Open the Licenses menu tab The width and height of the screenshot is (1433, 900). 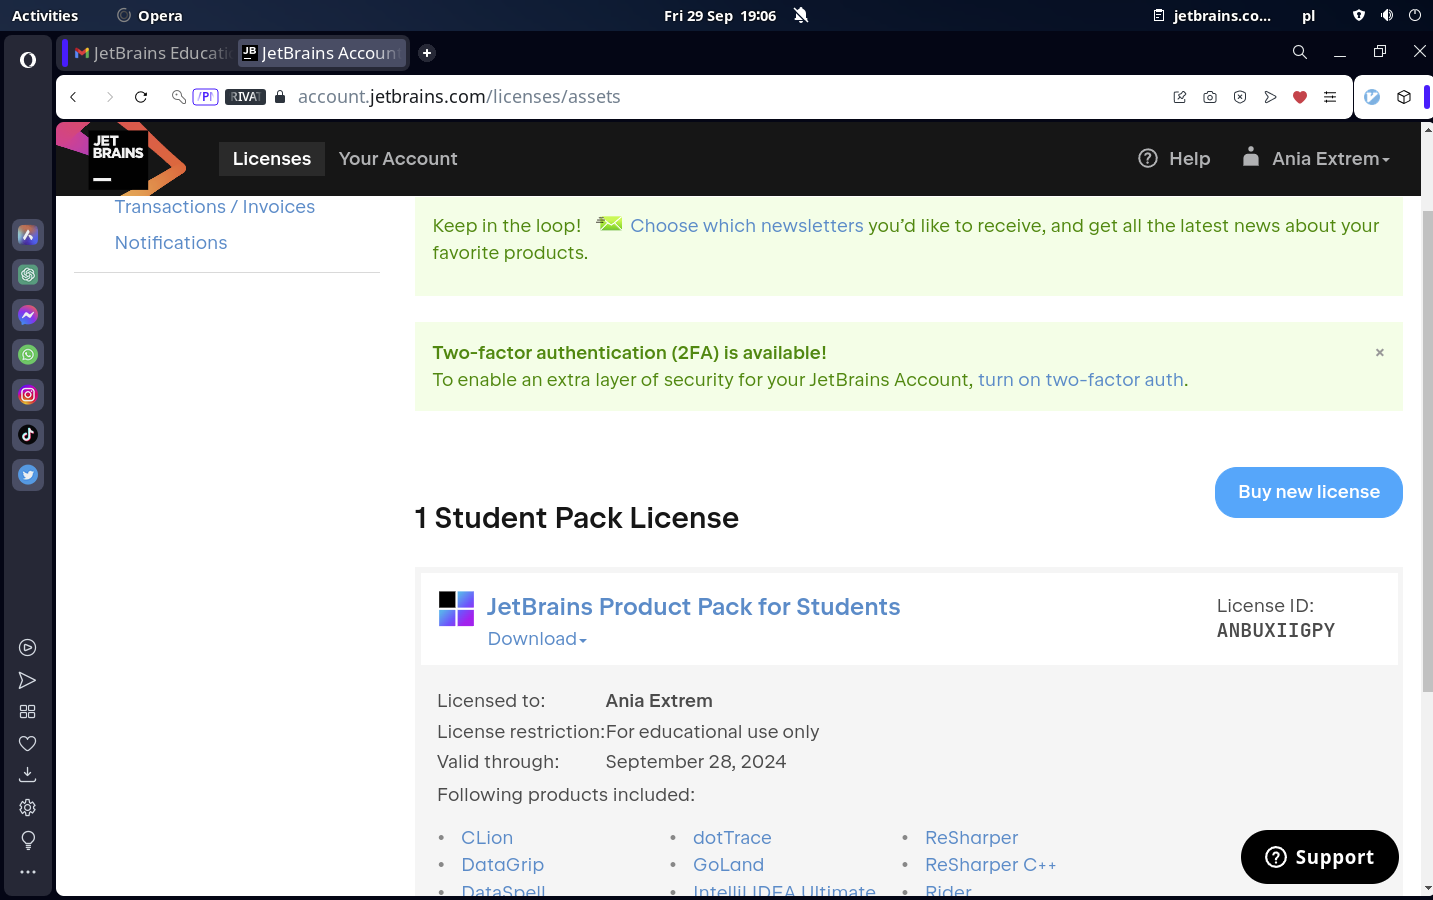point(272,159)
